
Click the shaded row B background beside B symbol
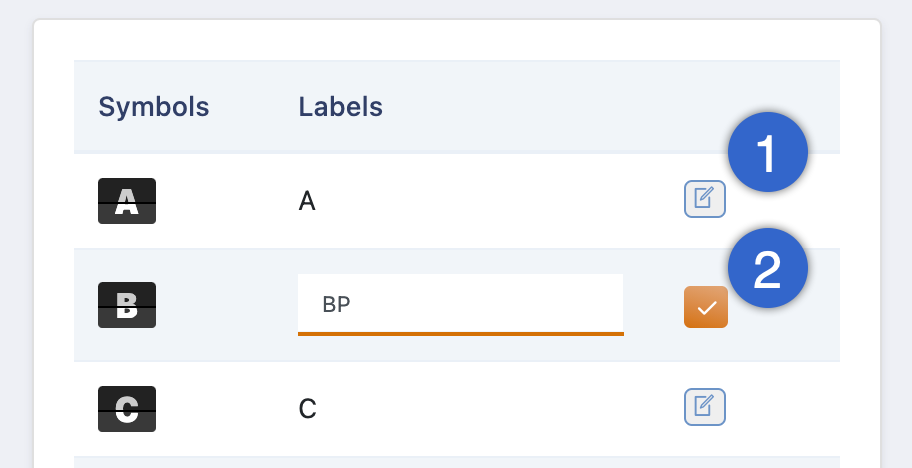227,305
